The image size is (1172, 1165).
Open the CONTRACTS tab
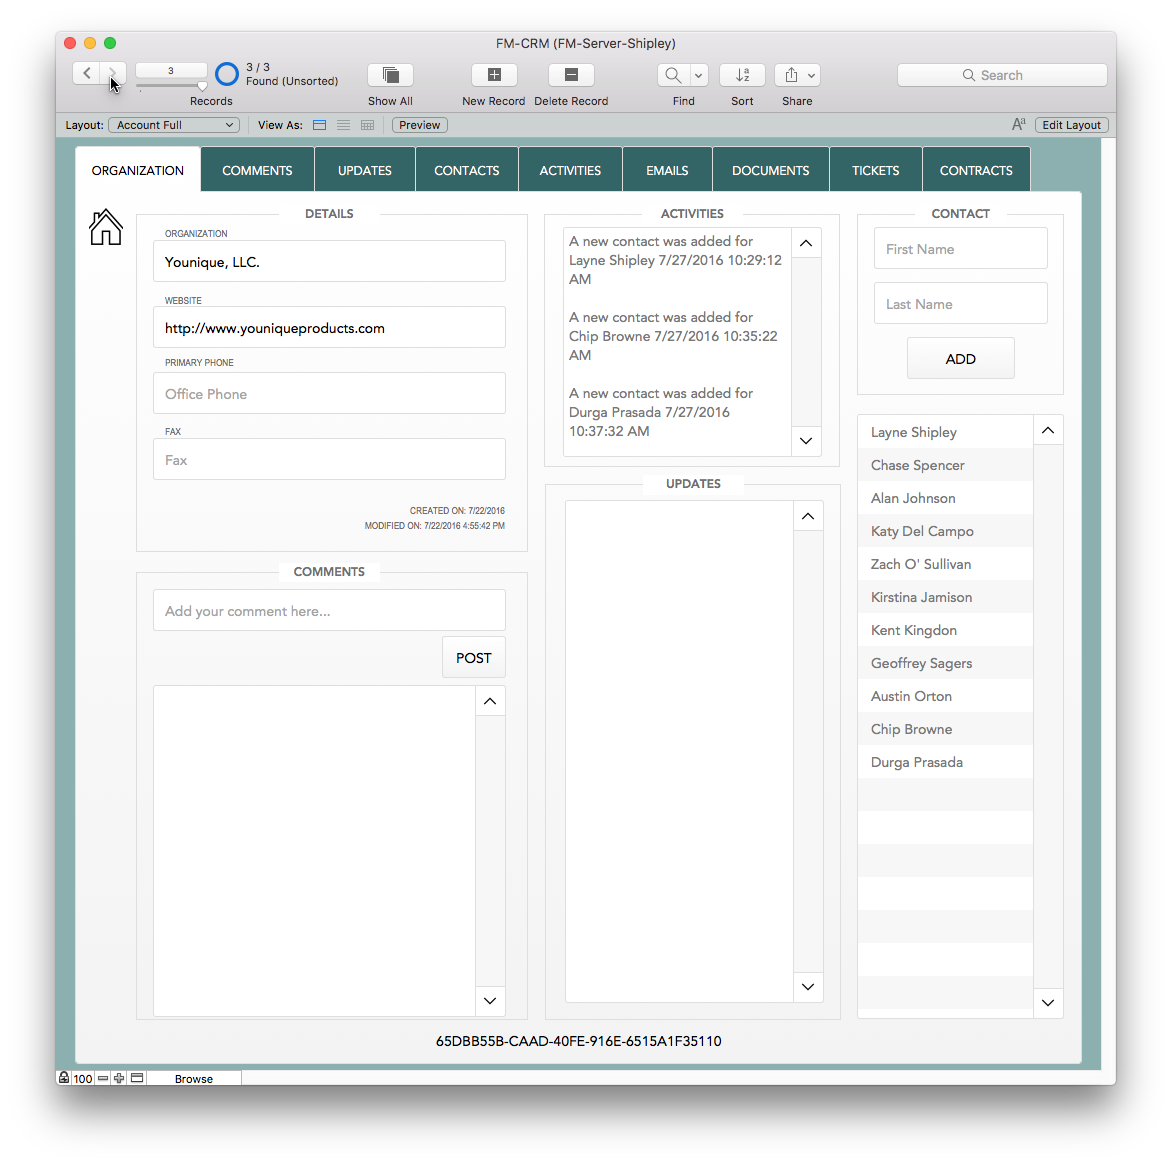pos(976,170)
